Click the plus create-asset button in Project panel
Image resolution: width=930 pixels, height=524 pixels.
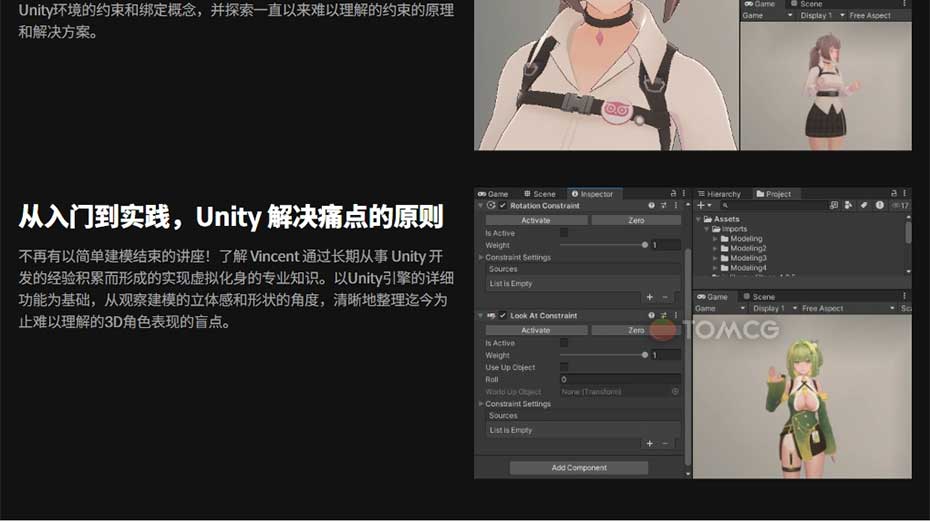pos(701,205)
